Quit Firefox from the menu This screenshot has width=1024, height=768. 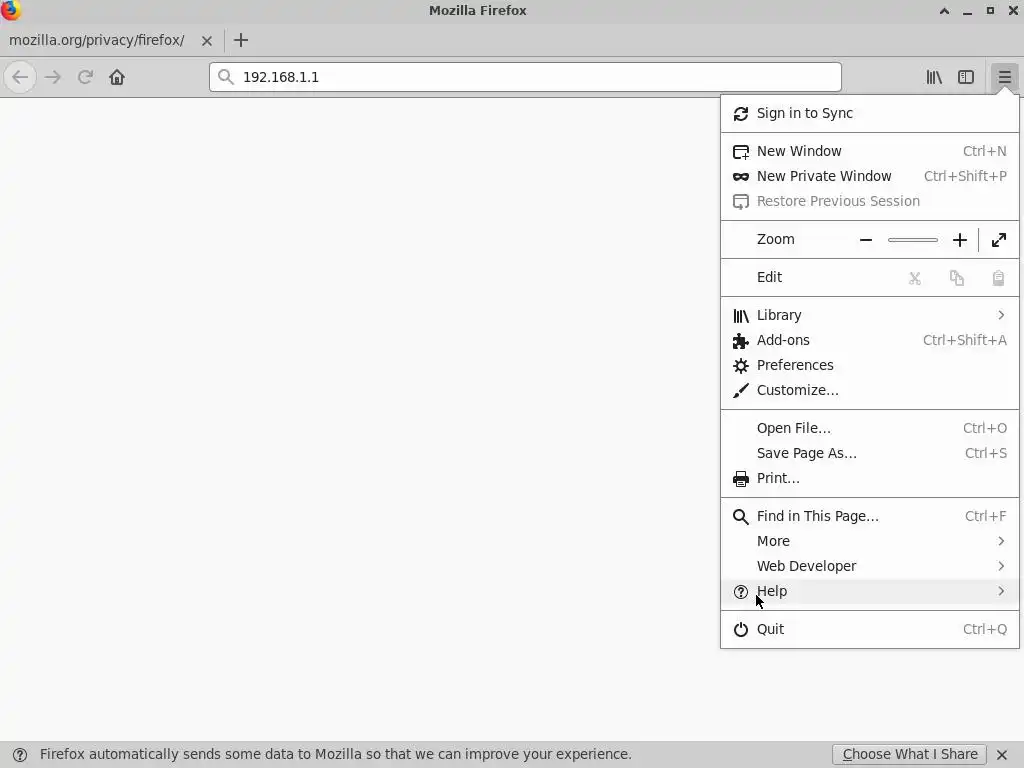[869, 630]
